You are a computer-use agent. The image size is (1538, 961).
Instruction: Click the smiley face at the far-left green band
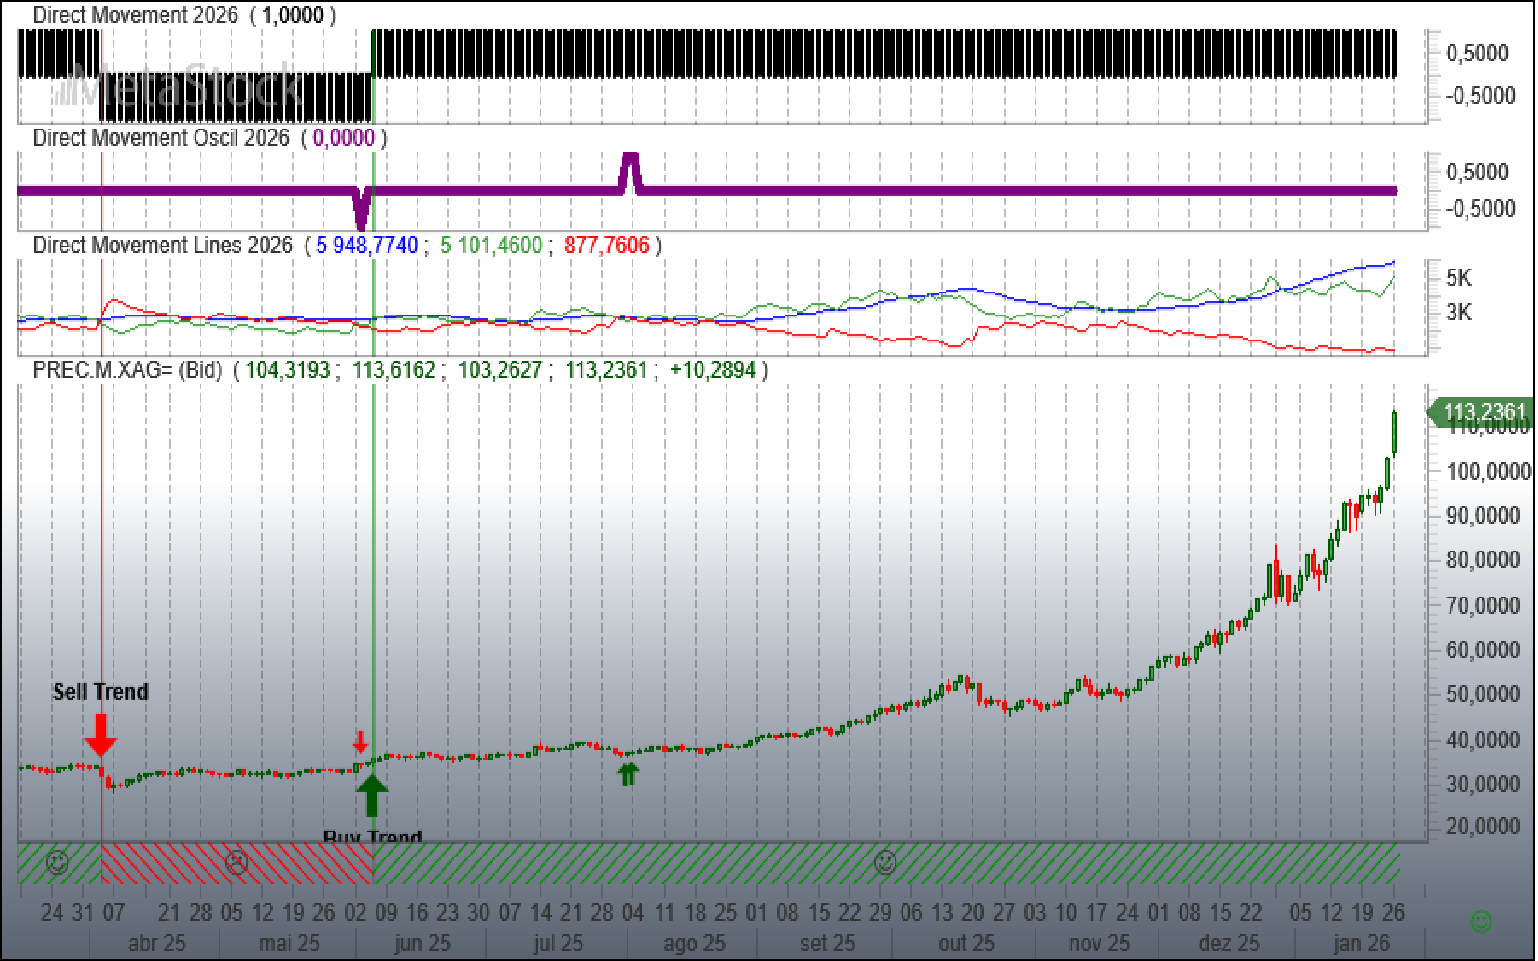[58, 862]
